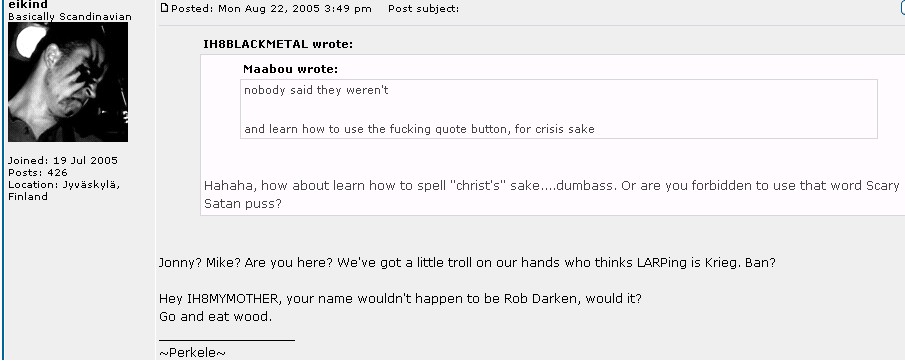The width and height of the screenshot is (905, 361).
Task: Click the partially visible quote button top right
Action: point(902,7)
